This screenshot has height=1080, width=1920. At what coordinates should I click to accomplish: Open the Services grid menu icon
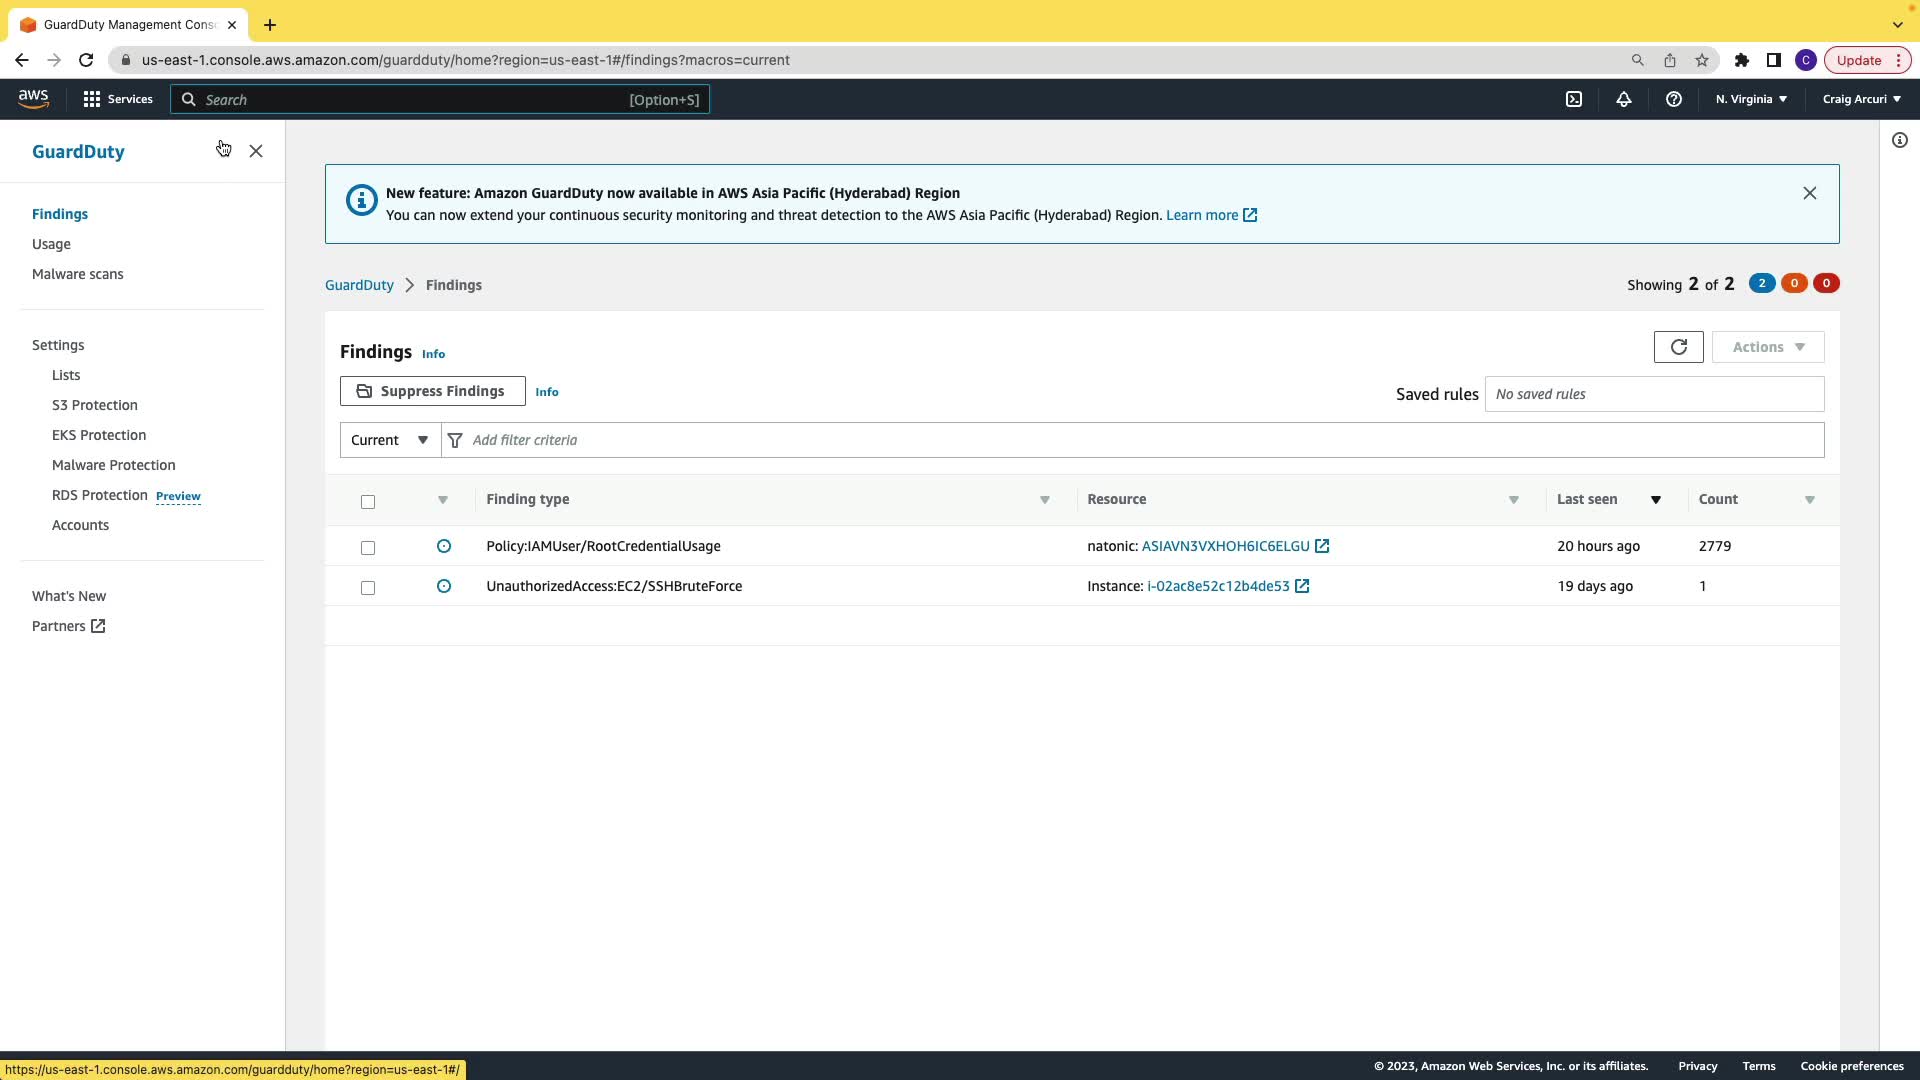92,99
